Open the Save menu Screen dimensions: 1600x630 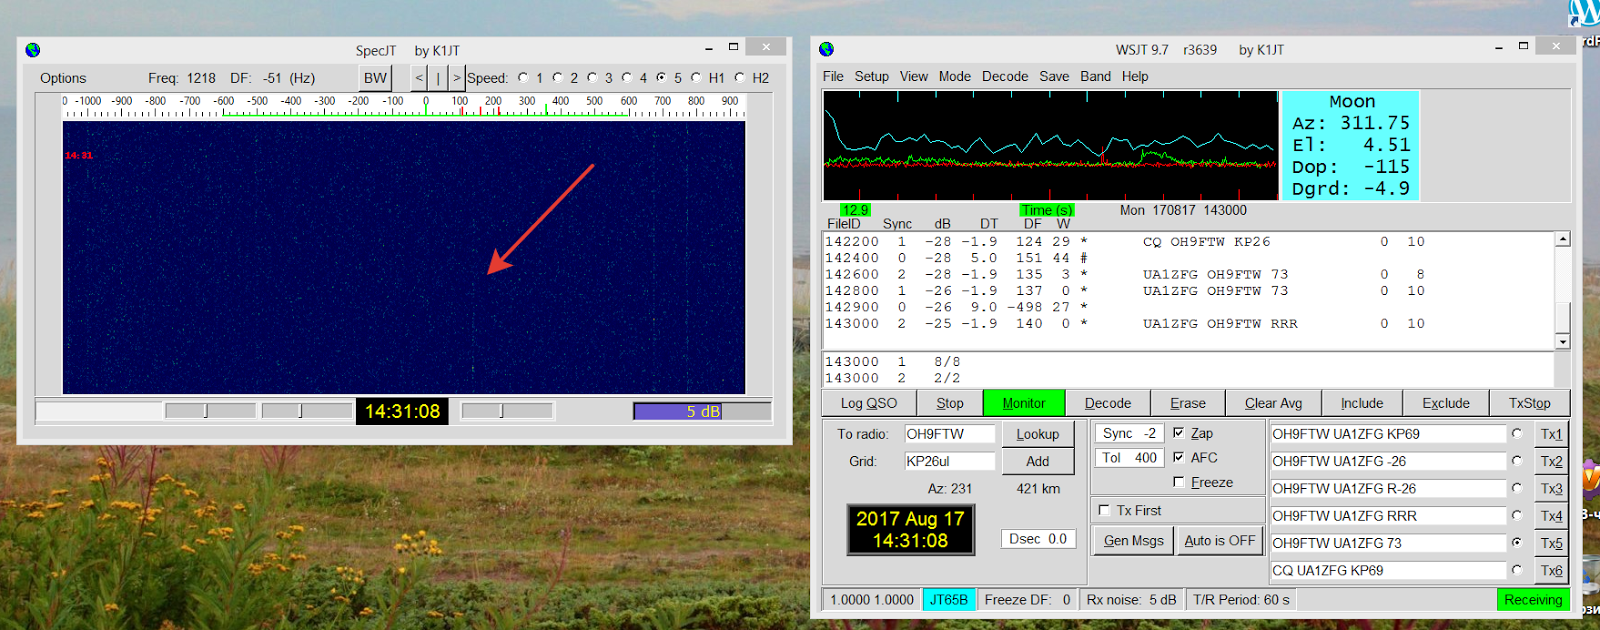[1054, 76]
